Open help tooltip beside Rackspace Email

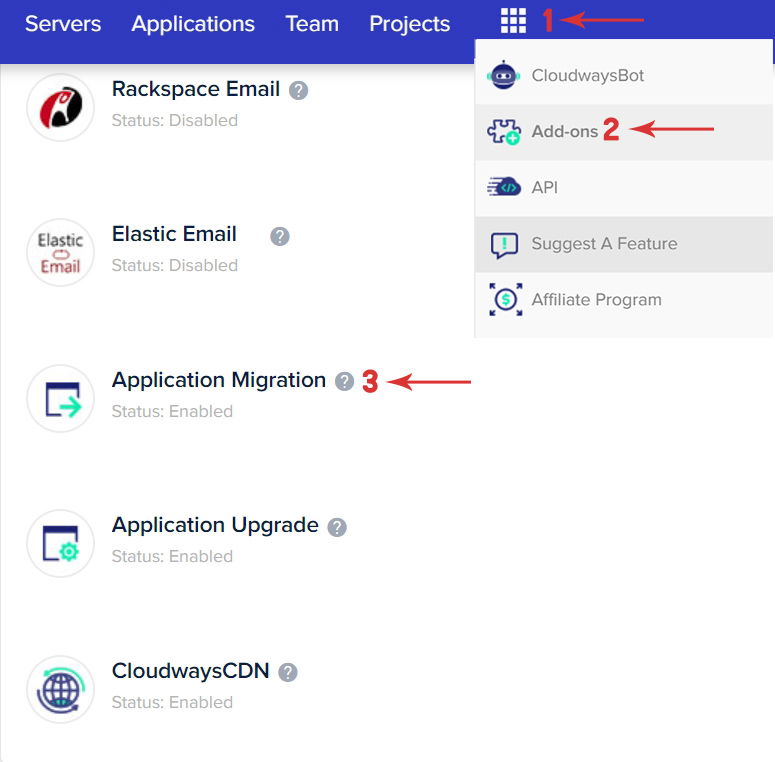(x=299, y=90)
